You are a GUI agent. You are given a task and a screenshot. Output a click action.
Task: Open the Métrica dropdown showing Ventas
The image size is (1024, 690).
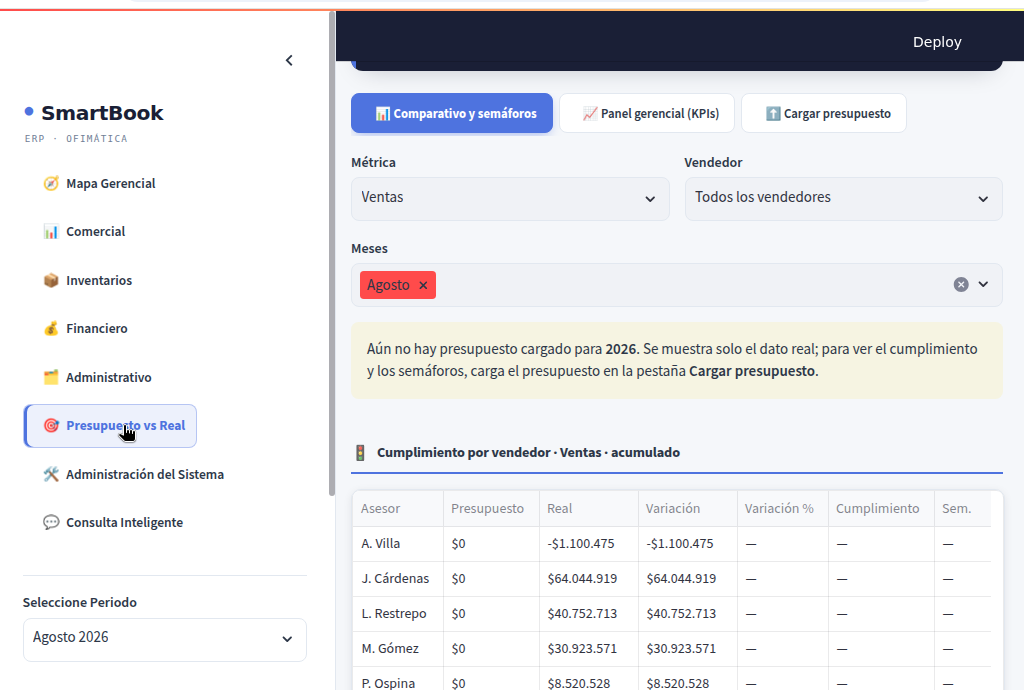[x=510, y=198]
